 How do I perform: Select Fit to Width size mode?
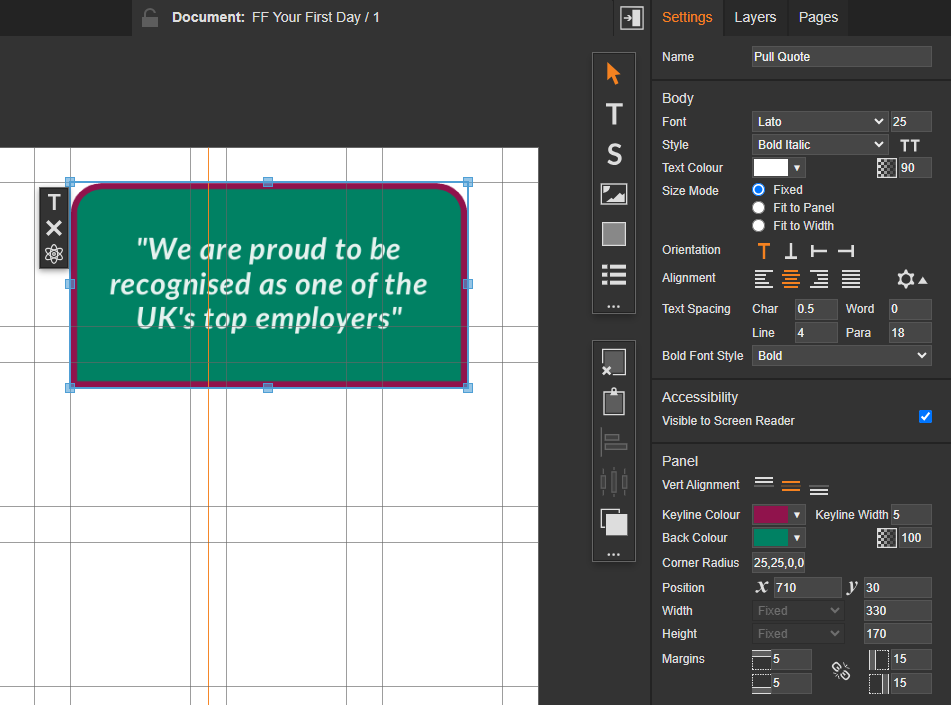759,226
